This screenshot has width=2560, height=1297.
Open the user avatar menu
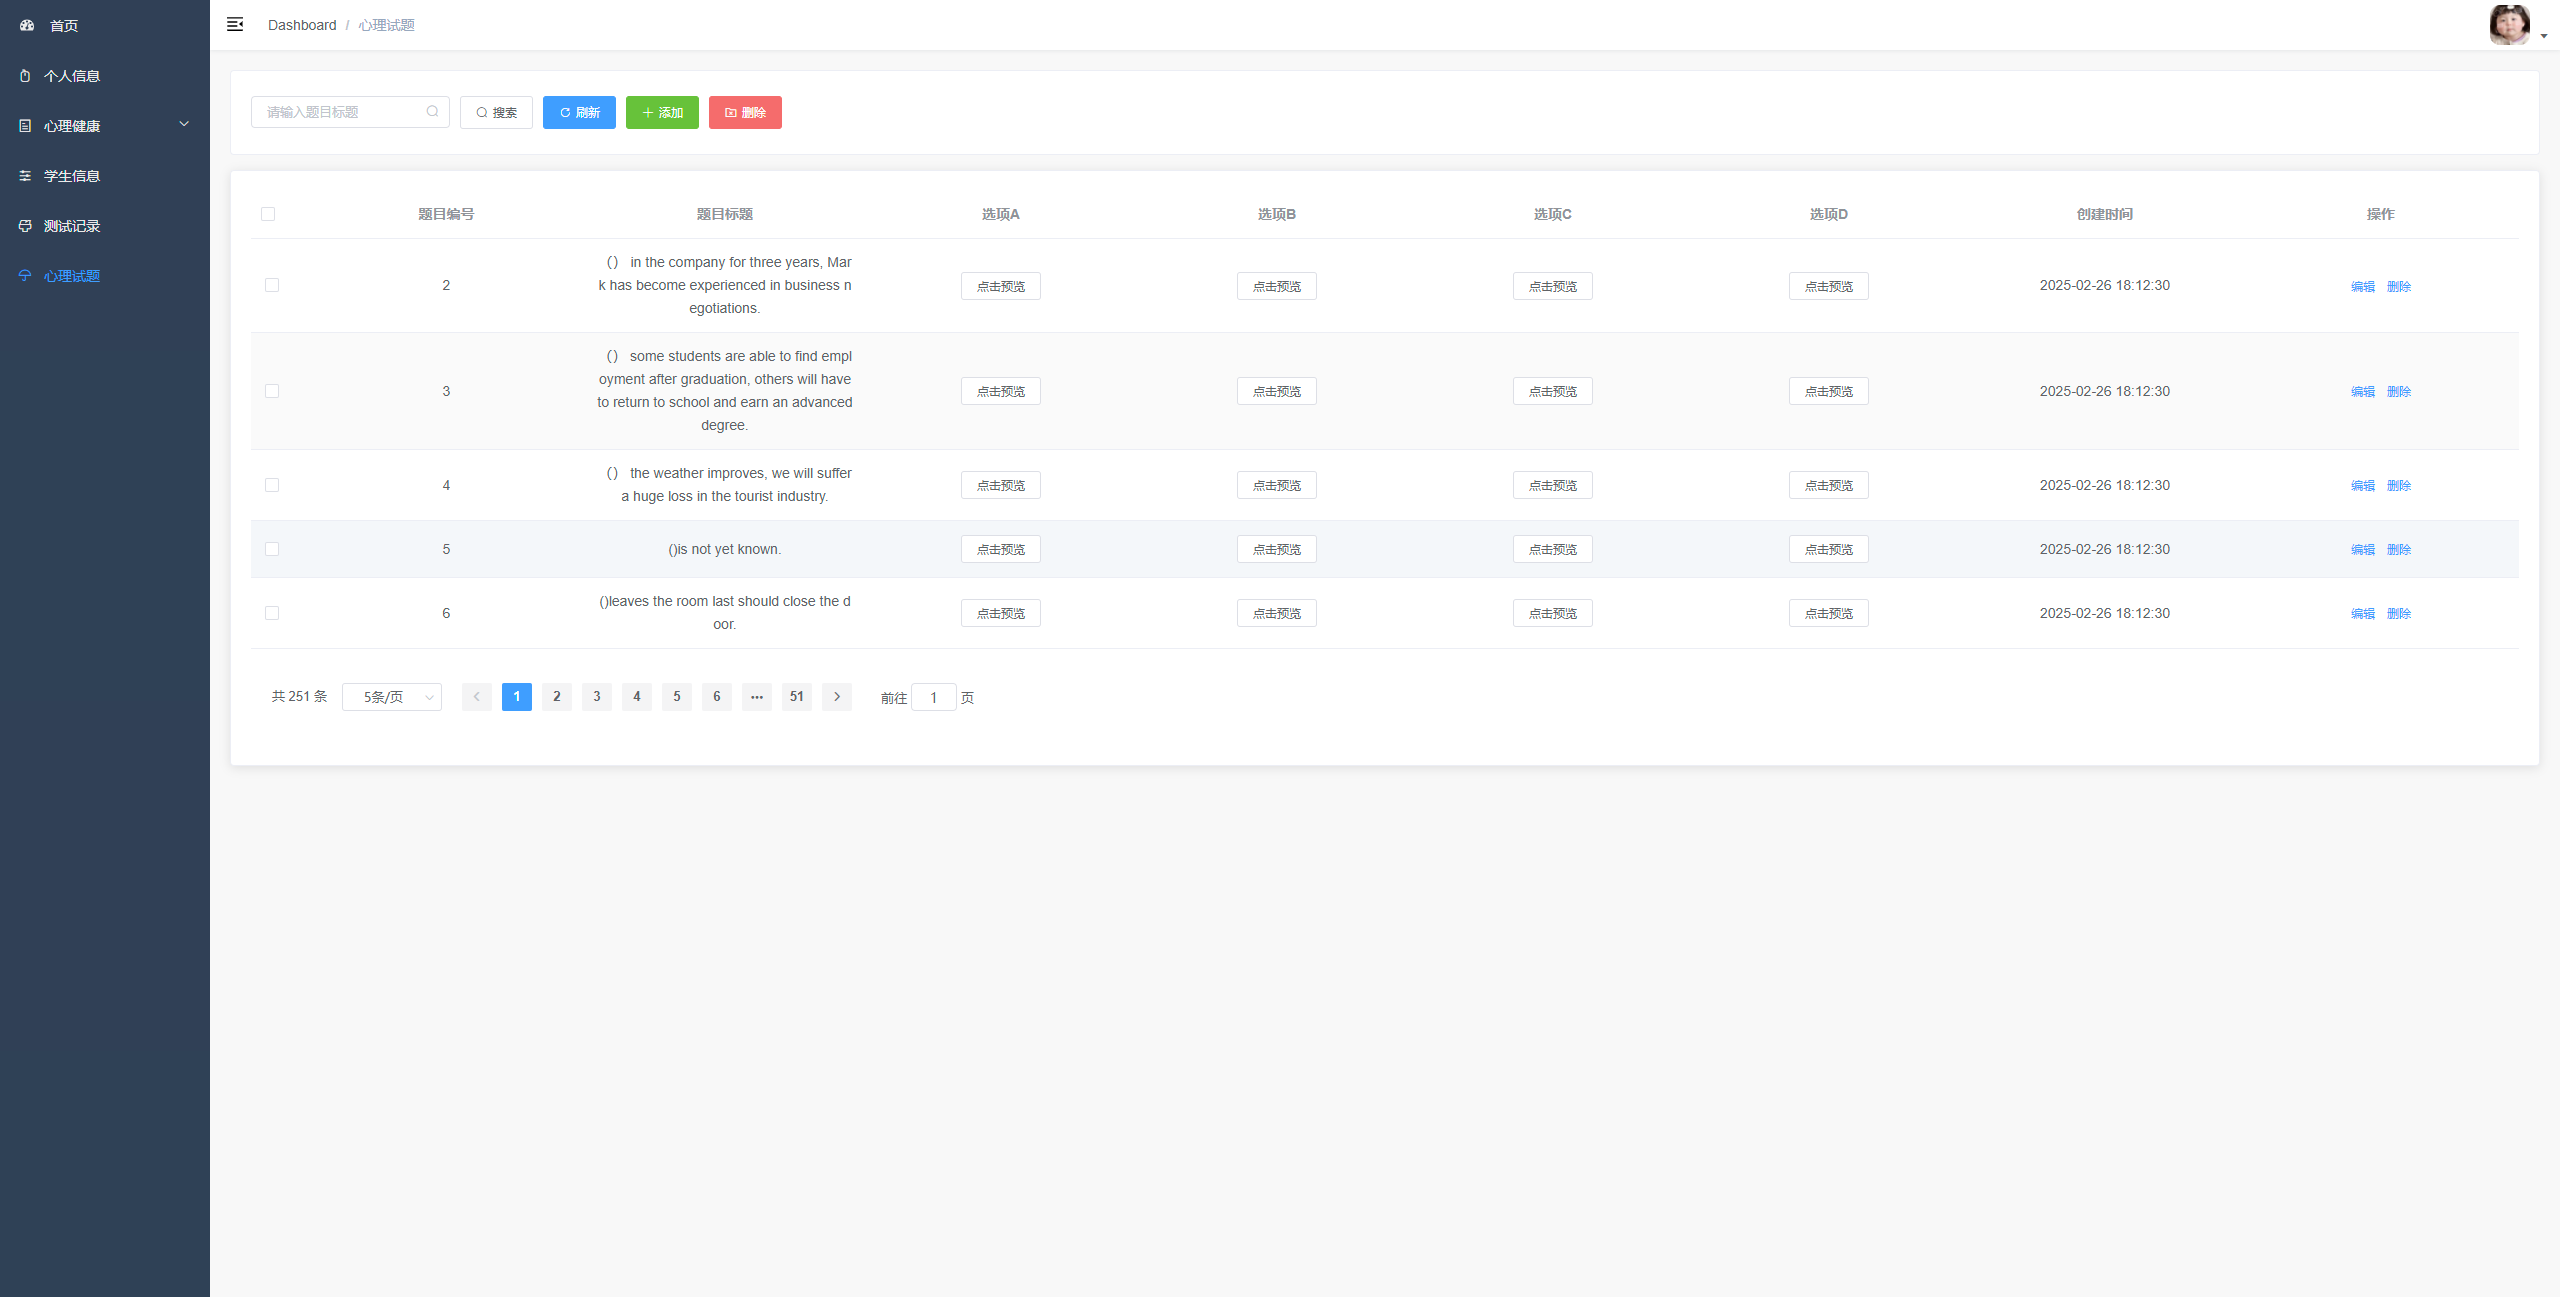click(x=2509, y=25)
